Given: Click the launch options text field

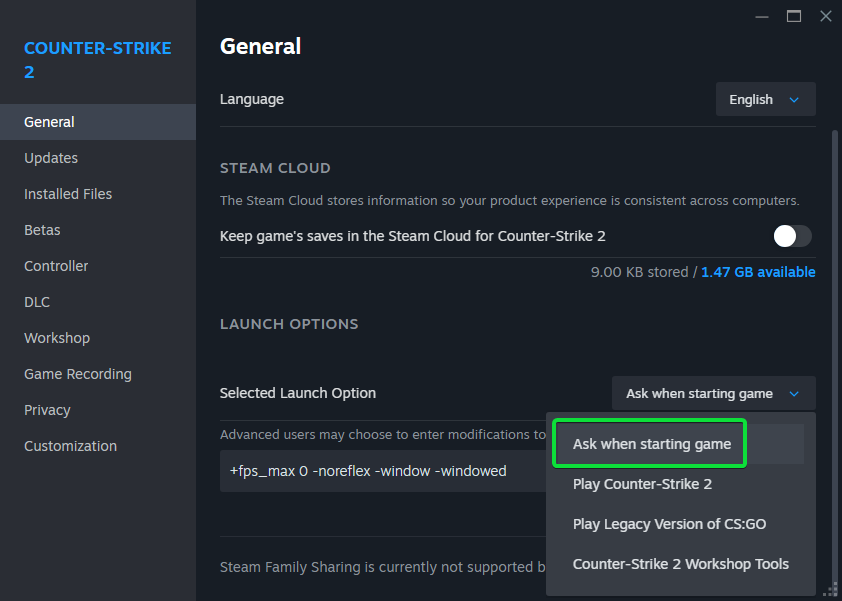Looking at the screenshot, I should pos(380,471).
